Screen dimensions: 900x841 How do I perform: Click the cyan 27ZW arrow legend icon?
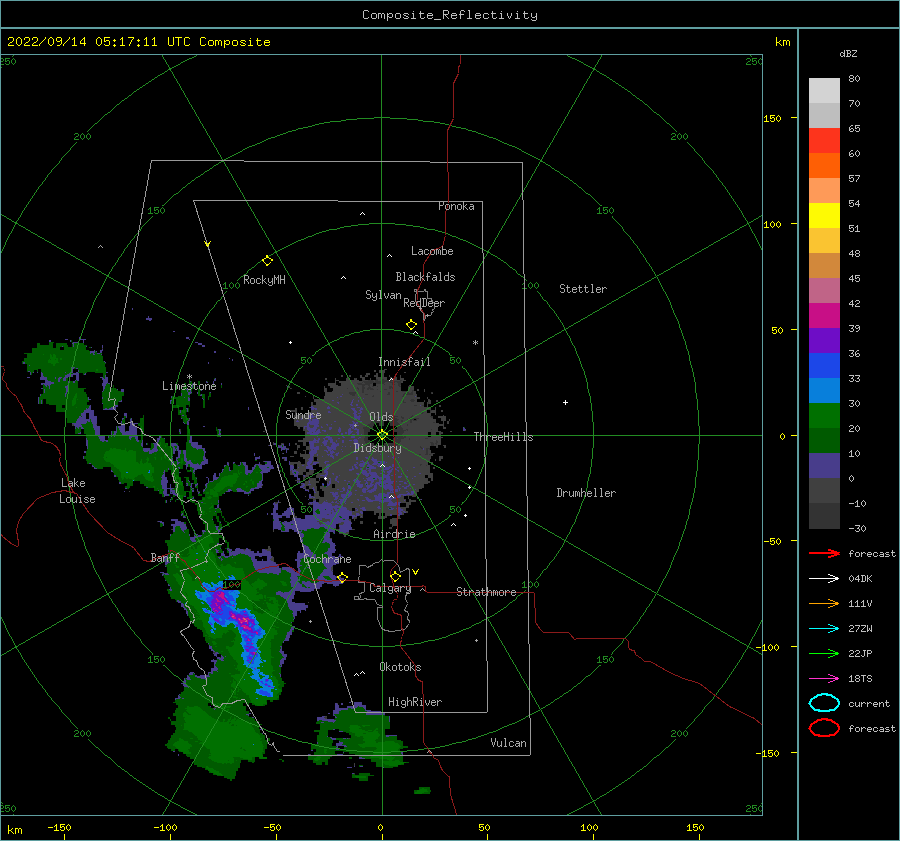[x=824, y=628]
